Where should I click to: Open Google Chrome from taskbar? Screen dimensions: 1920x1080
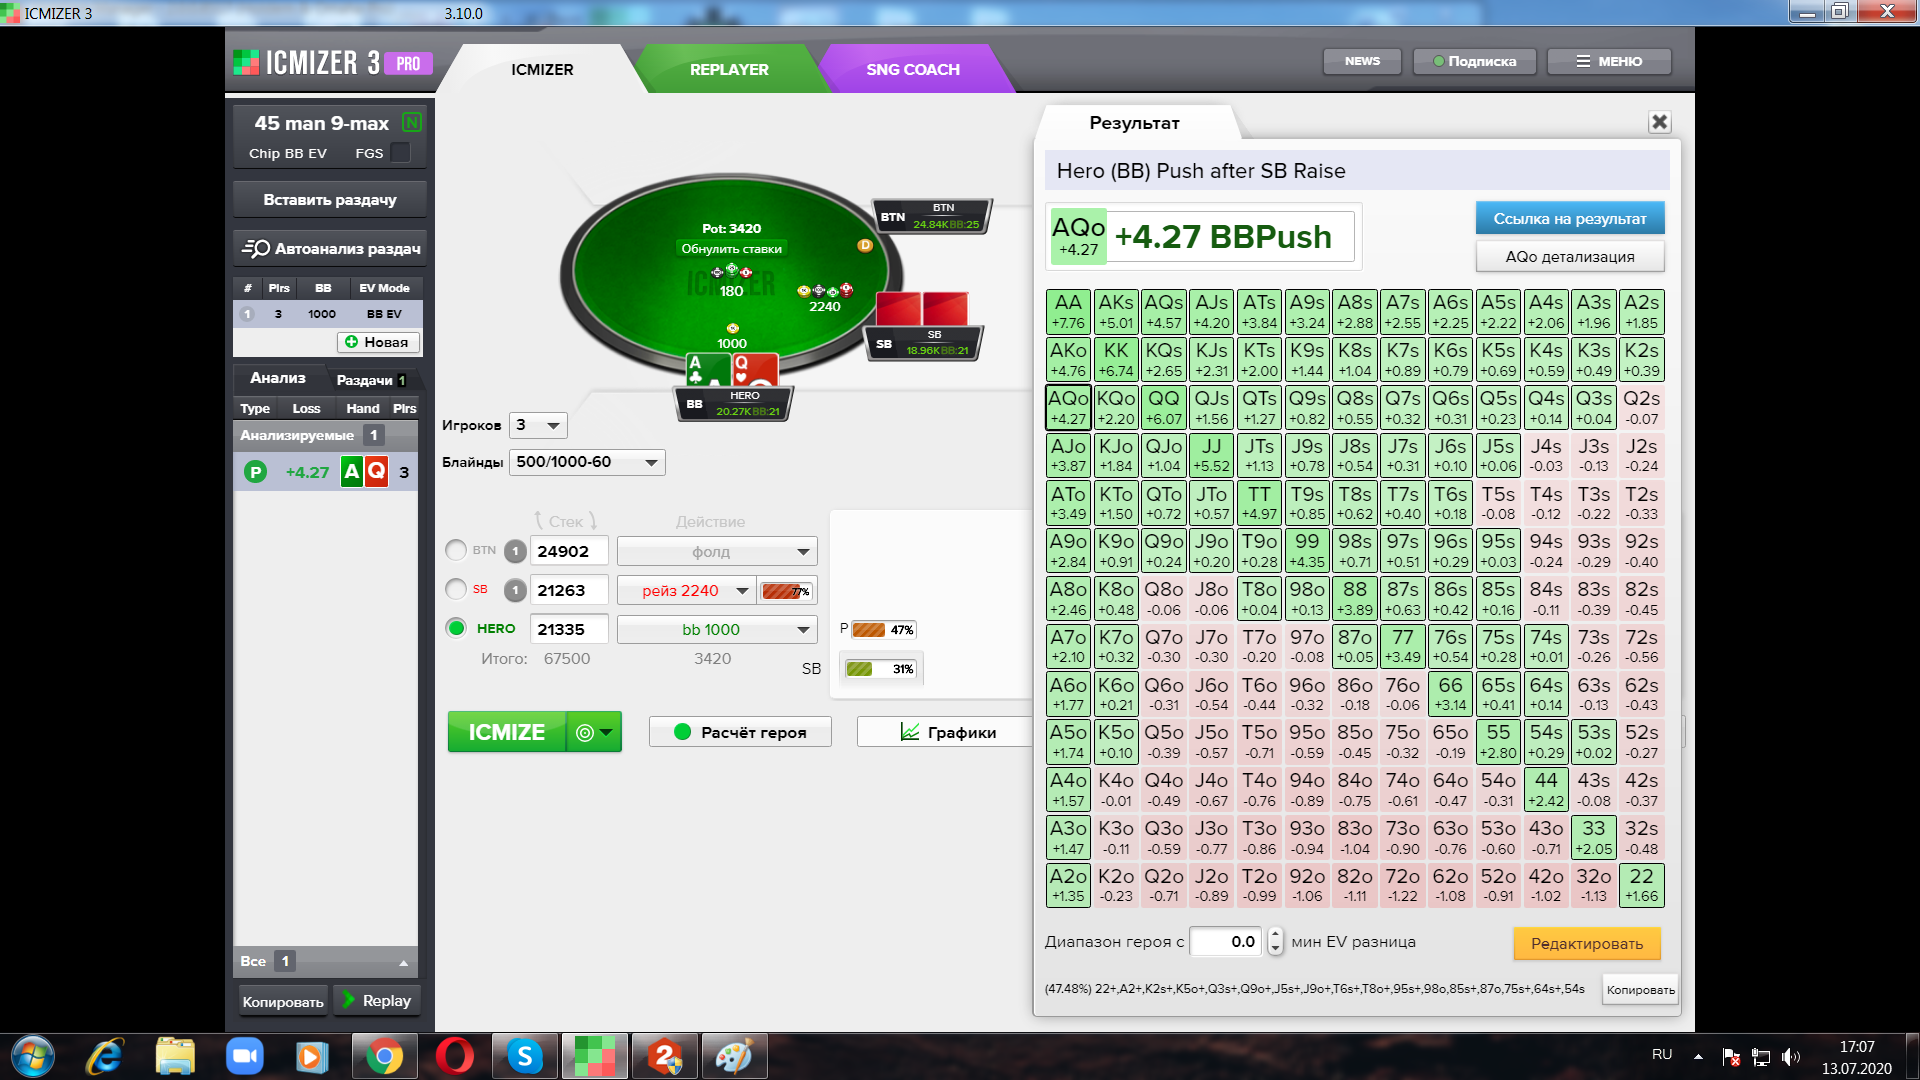tap(384, 1056)
